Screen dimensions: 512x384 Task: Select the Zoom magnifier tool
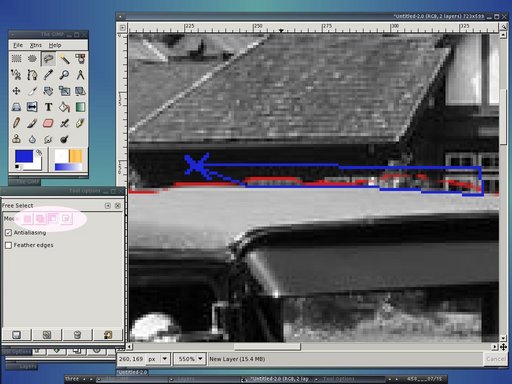coord(64,75)
